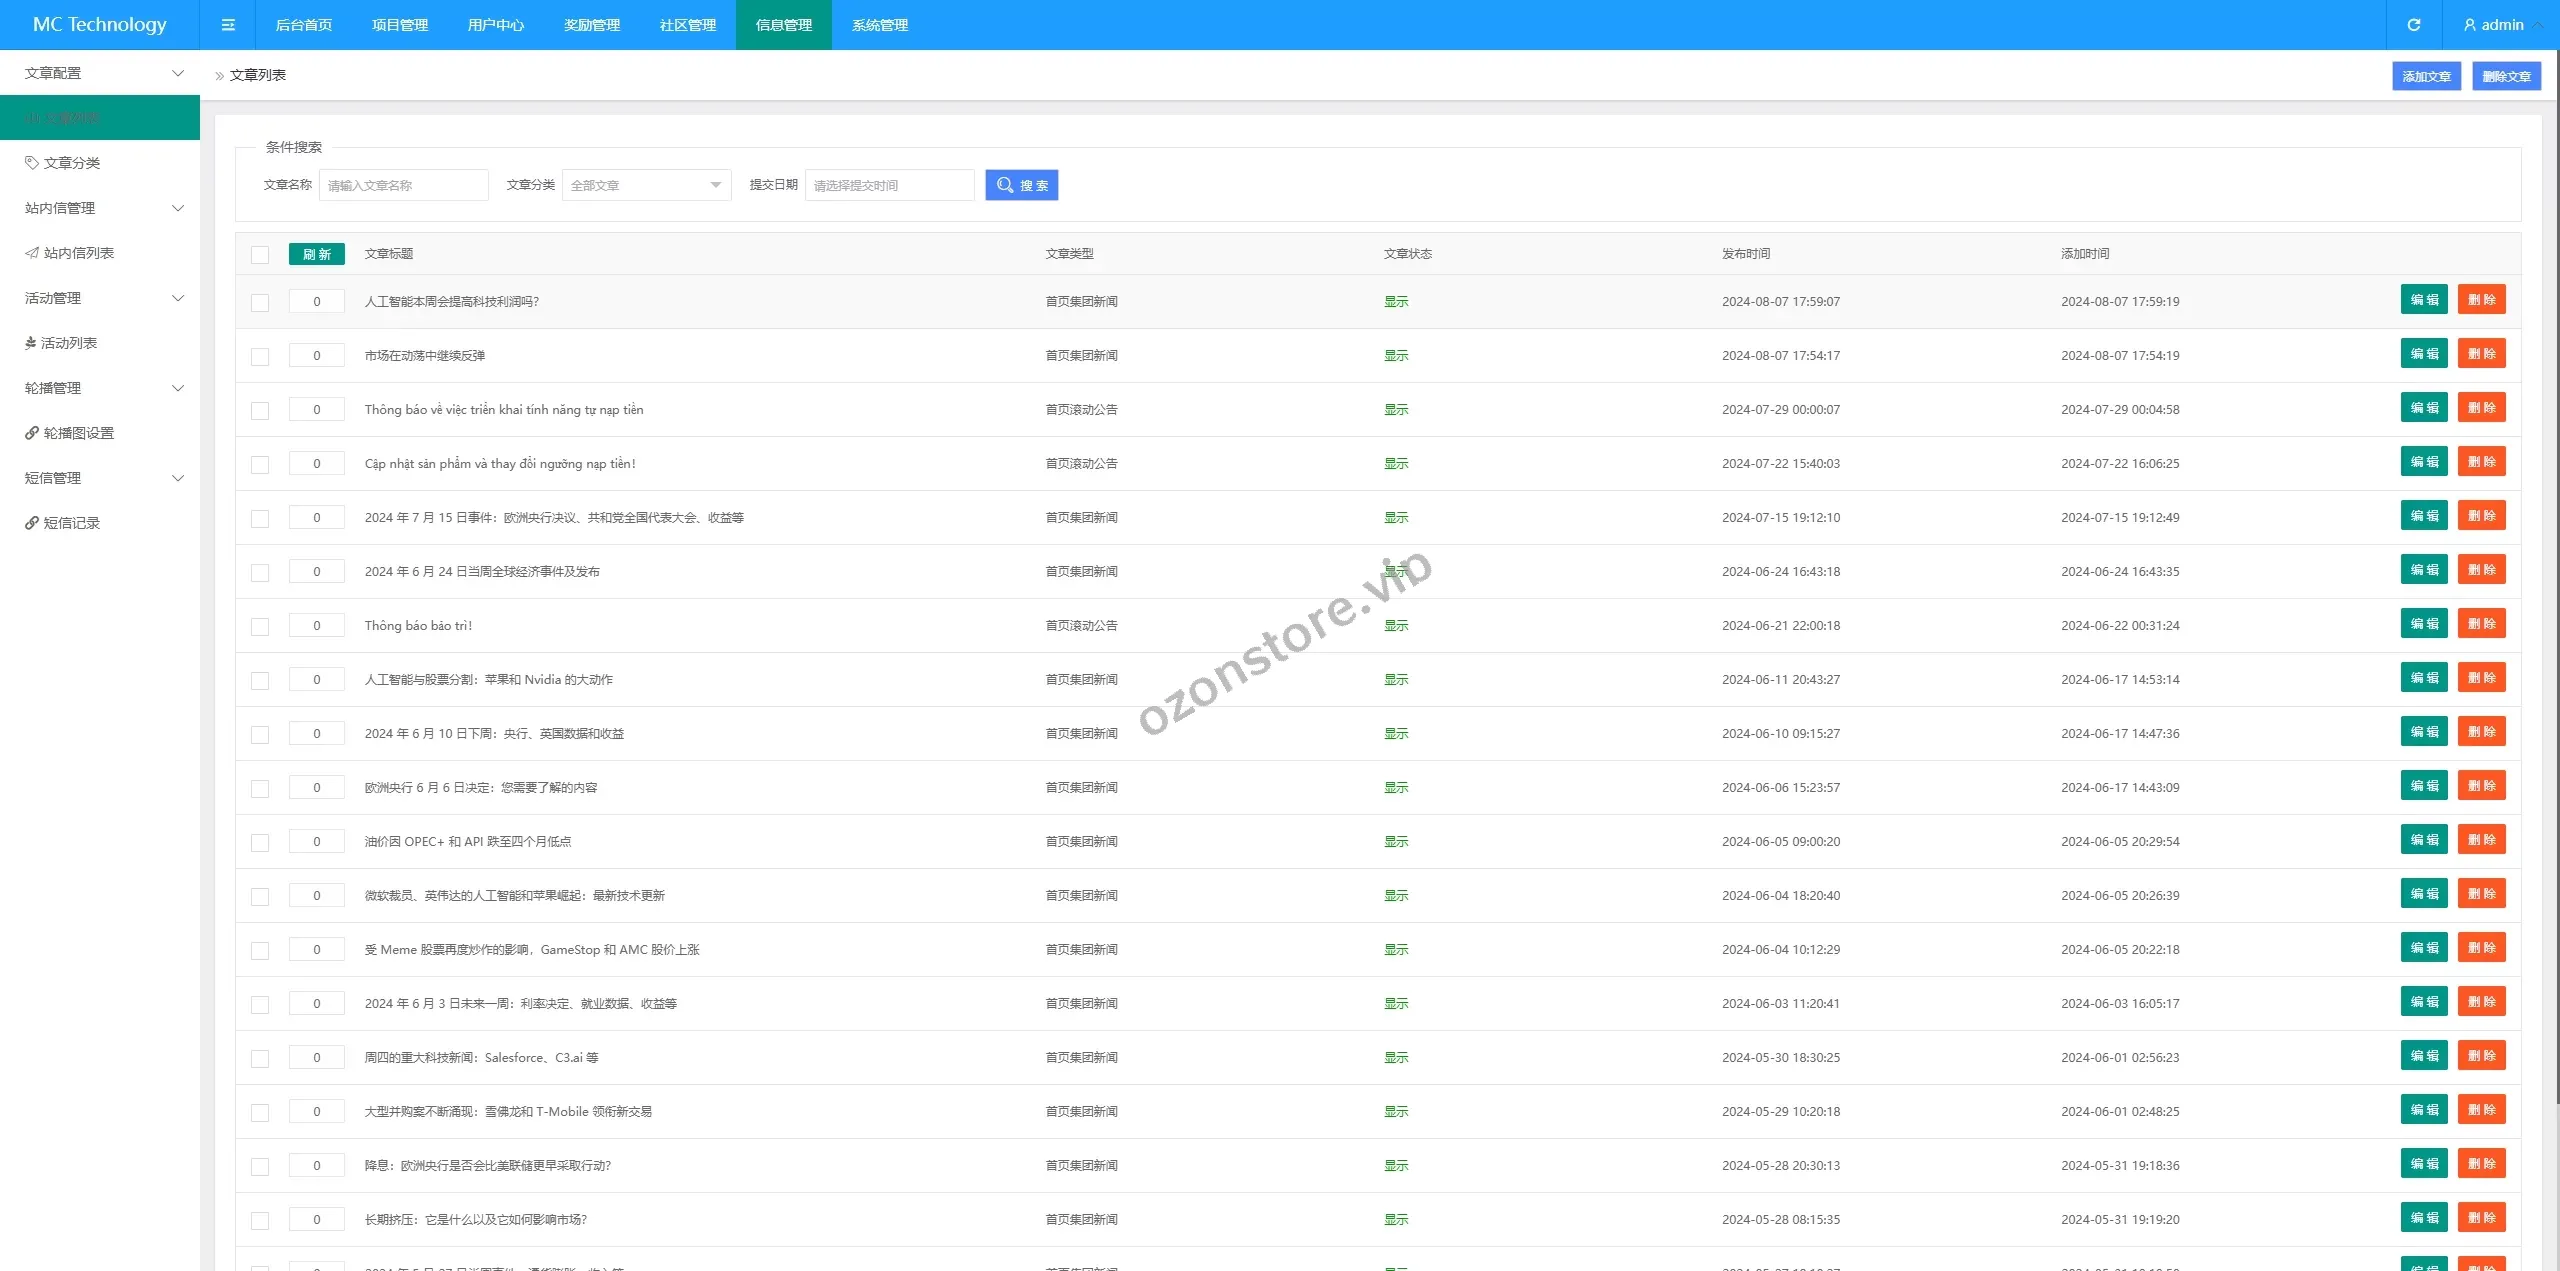This screenshot has height=1271, width=2560.
Task: Click the admin user icon
Action: [2470, 25]
